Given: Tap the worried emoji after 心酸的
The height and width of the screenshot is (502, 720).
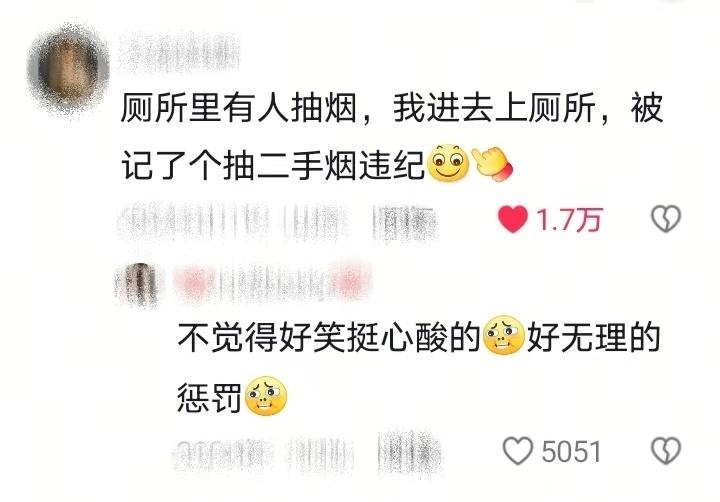Looking at the screenshot, I should click(504, 335).
